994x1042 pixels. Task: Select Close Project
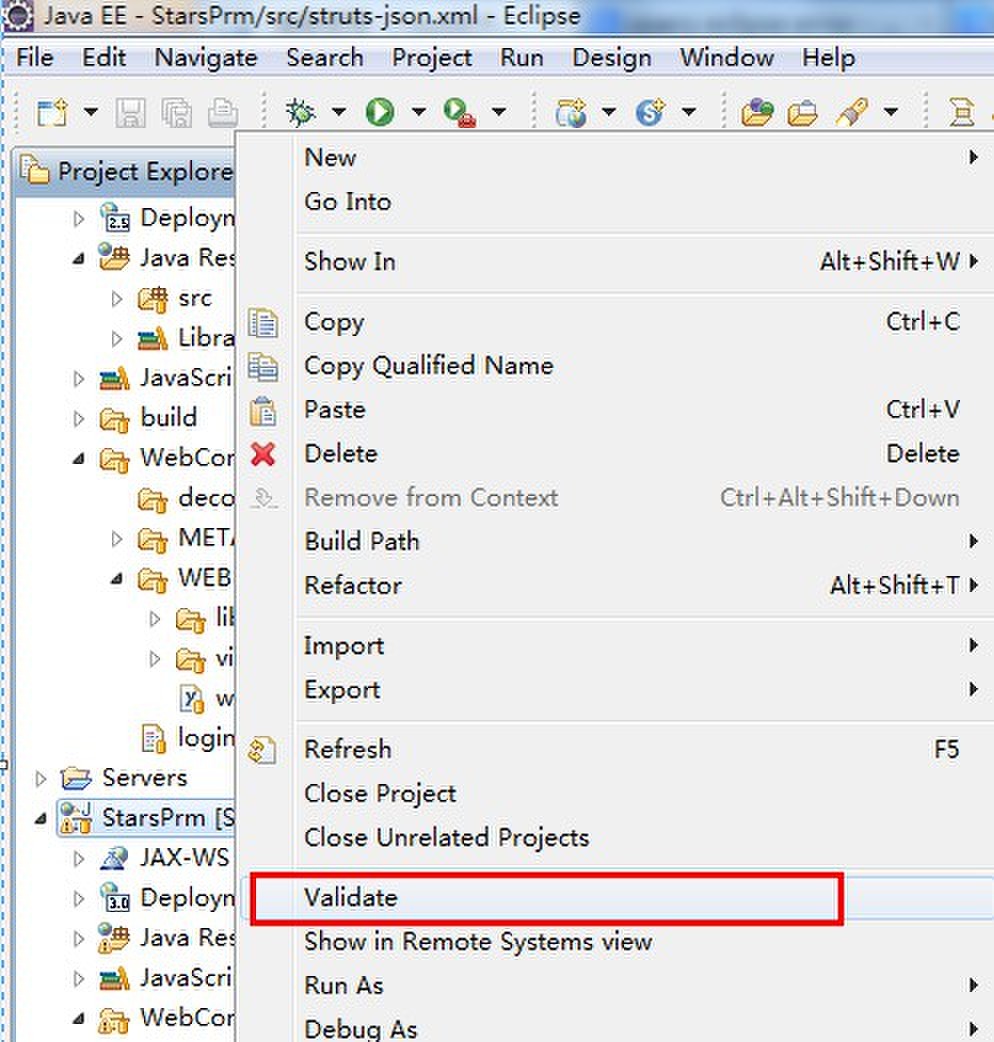coord(614,794)
